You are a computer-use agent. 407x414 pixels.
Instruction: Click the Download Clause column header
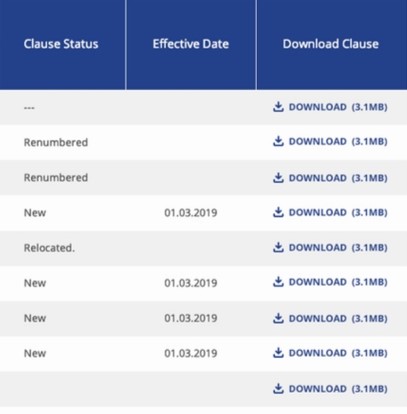click(331, 44)
